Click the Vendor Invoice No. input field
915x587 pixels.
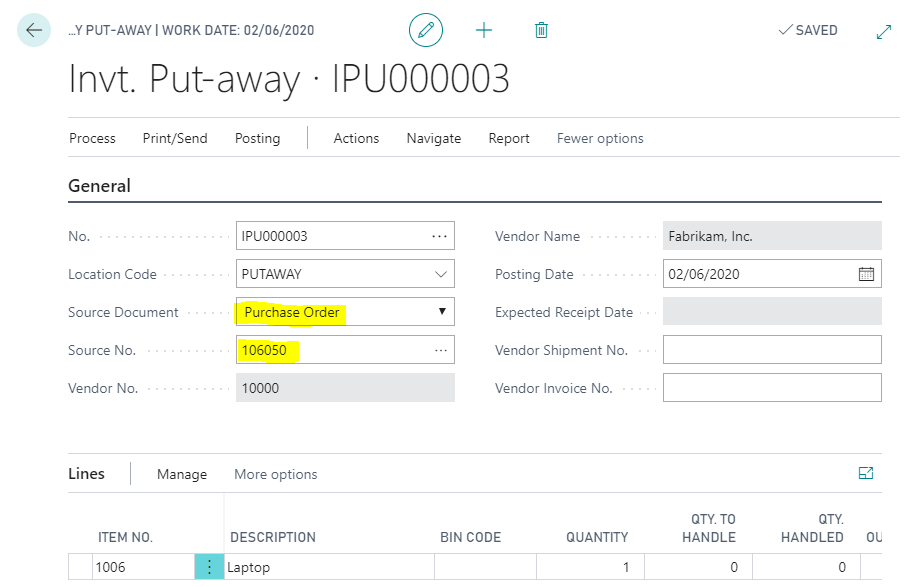point(771,388)
